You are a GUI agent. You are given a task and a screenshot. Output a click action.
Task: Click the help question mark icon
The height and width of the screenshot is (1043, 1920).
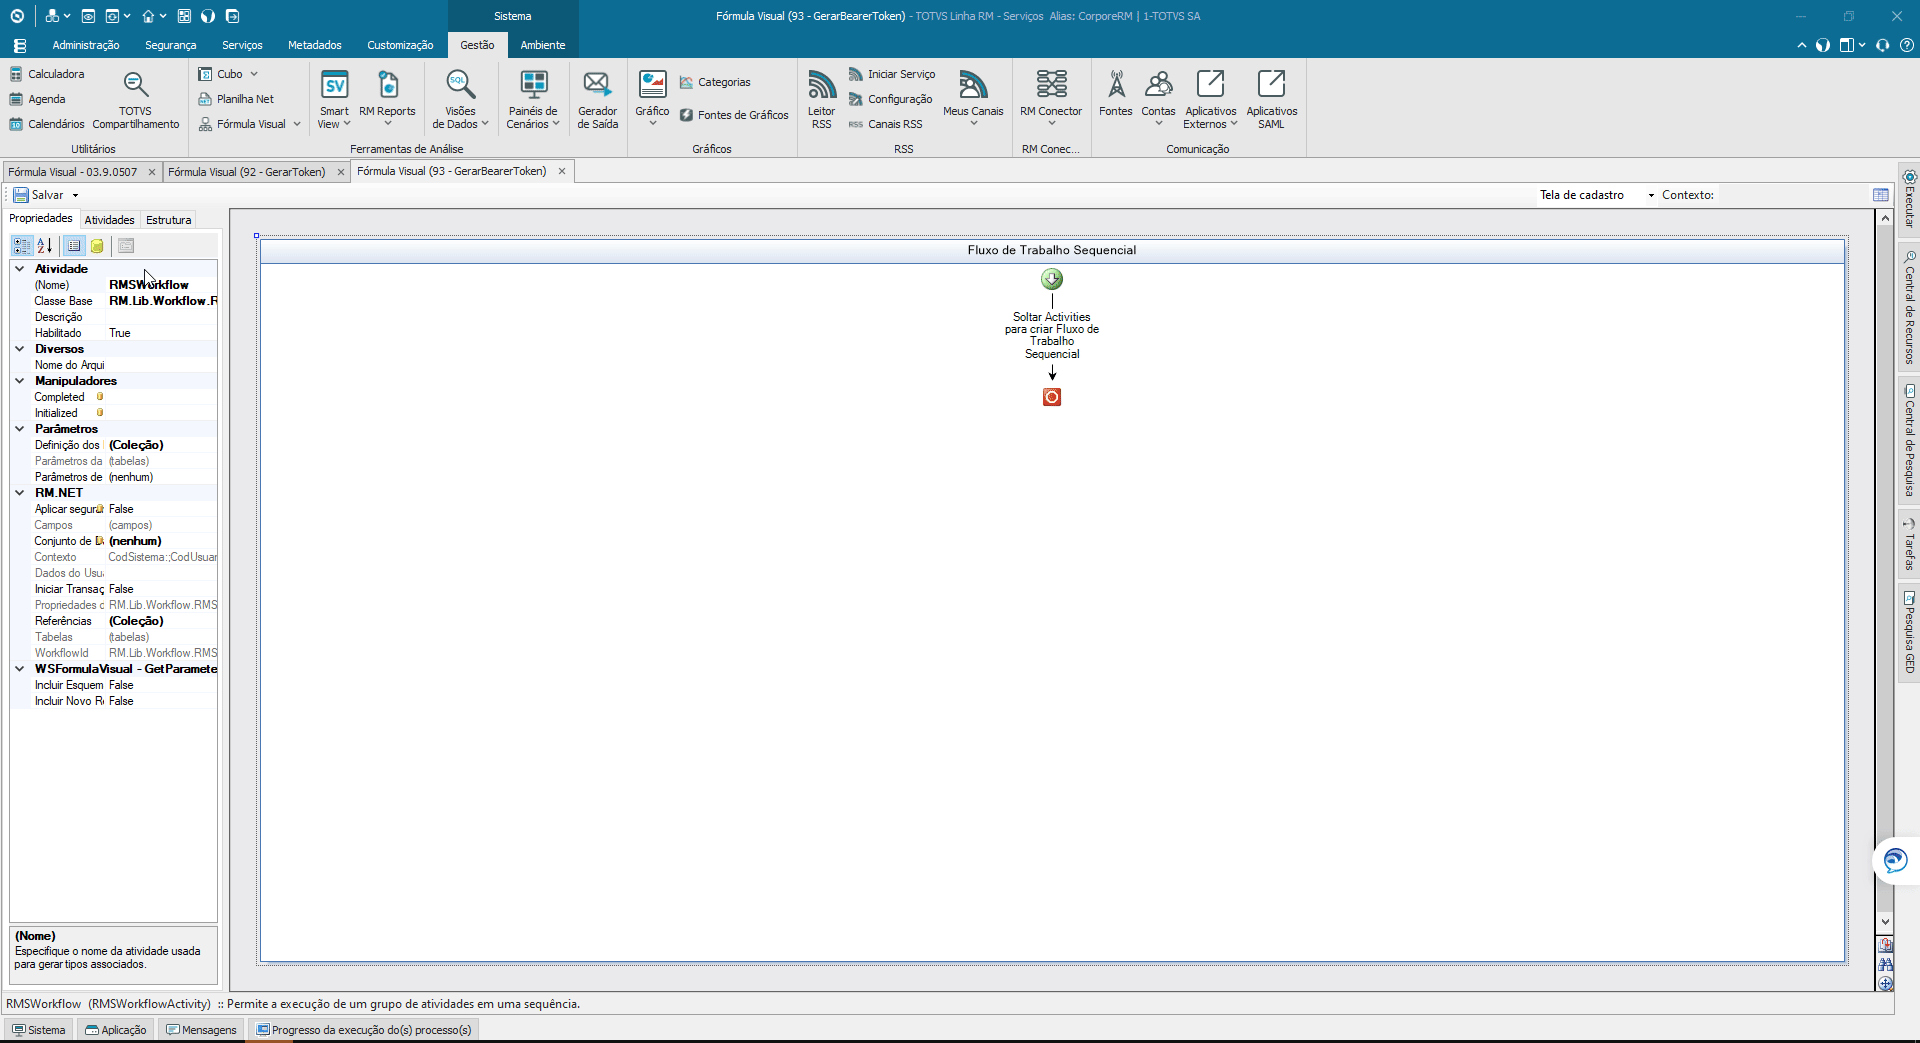[x=1907, y=45]
